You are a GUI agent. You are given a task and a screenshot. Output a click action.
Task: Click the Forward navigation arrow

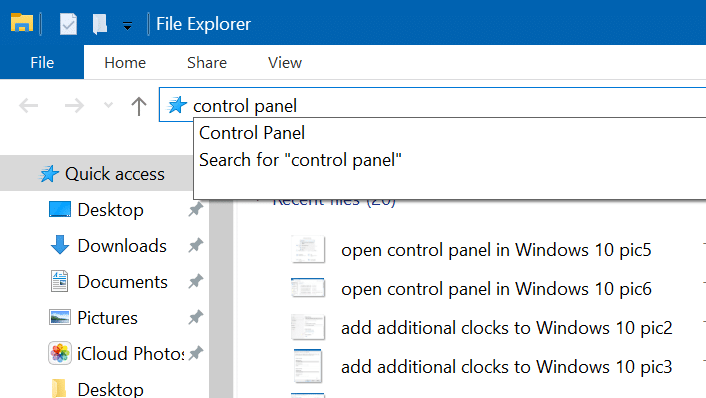(74, 106)
